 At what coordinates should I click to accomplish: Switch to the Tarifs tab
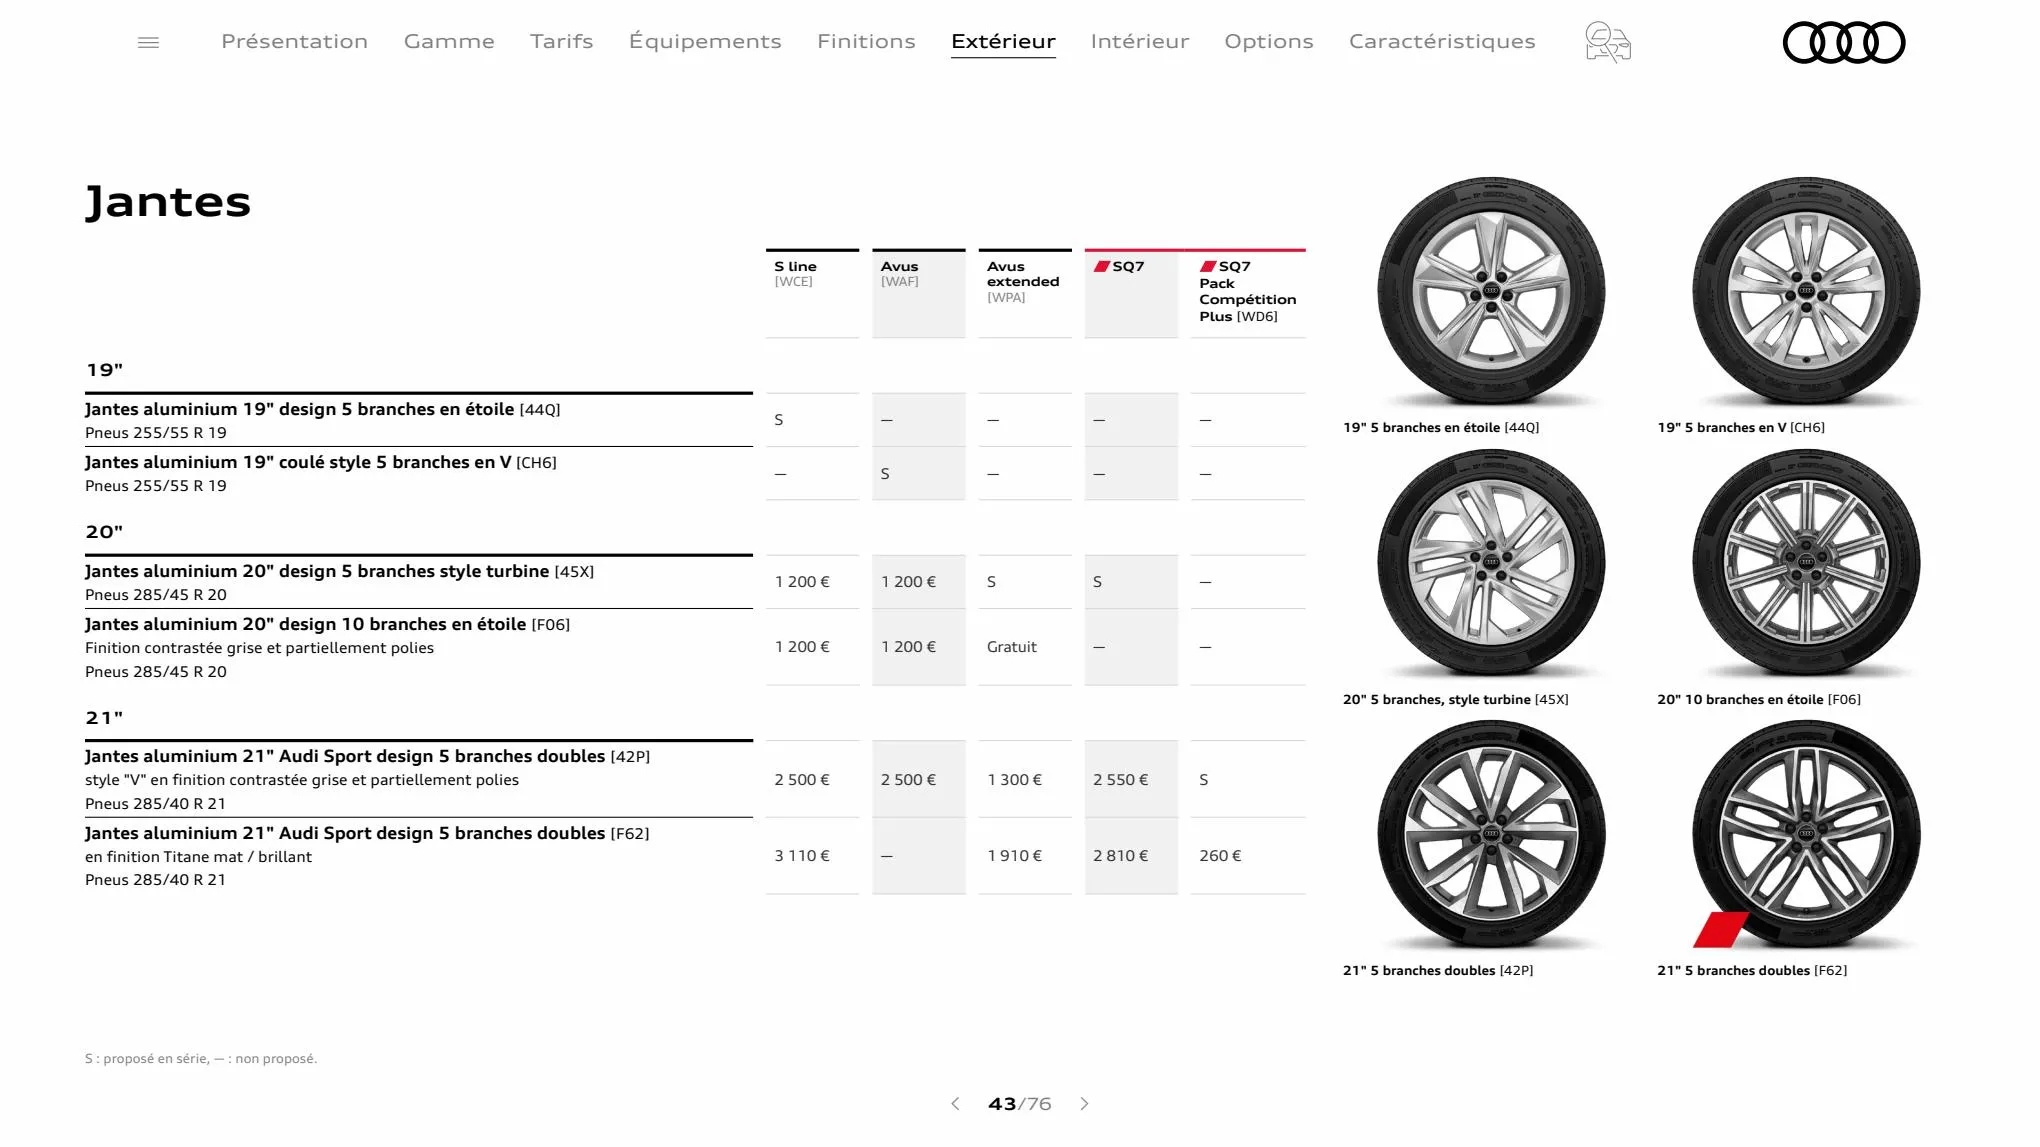click(562, 41)
